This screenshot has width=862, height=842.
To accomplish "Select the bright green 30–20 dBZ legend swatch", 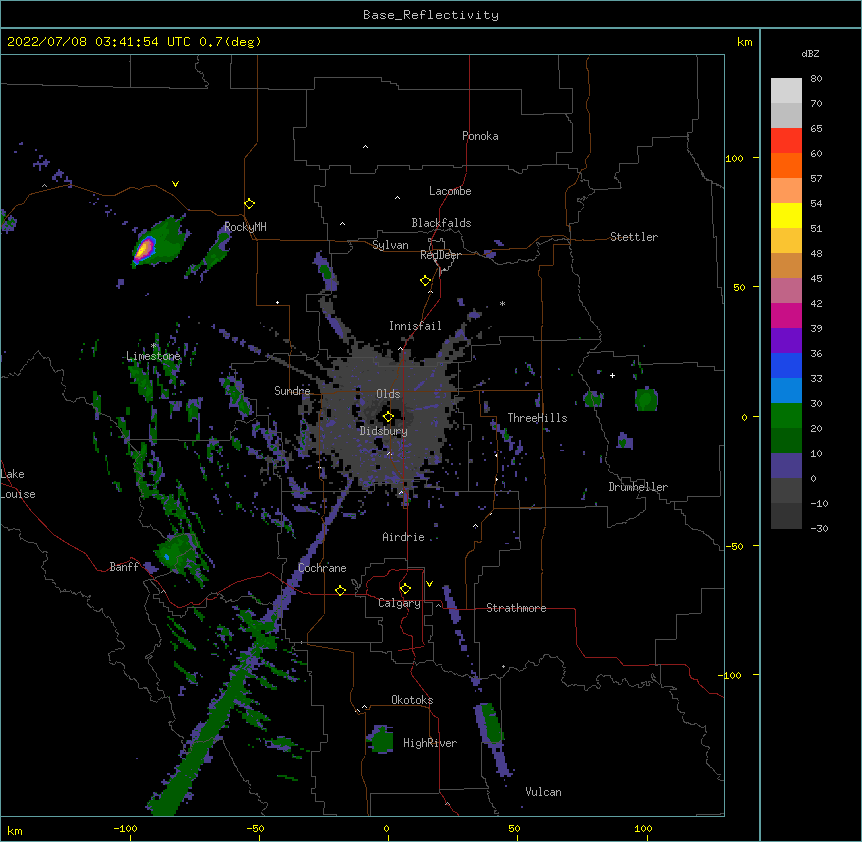I will click(786, 416).
